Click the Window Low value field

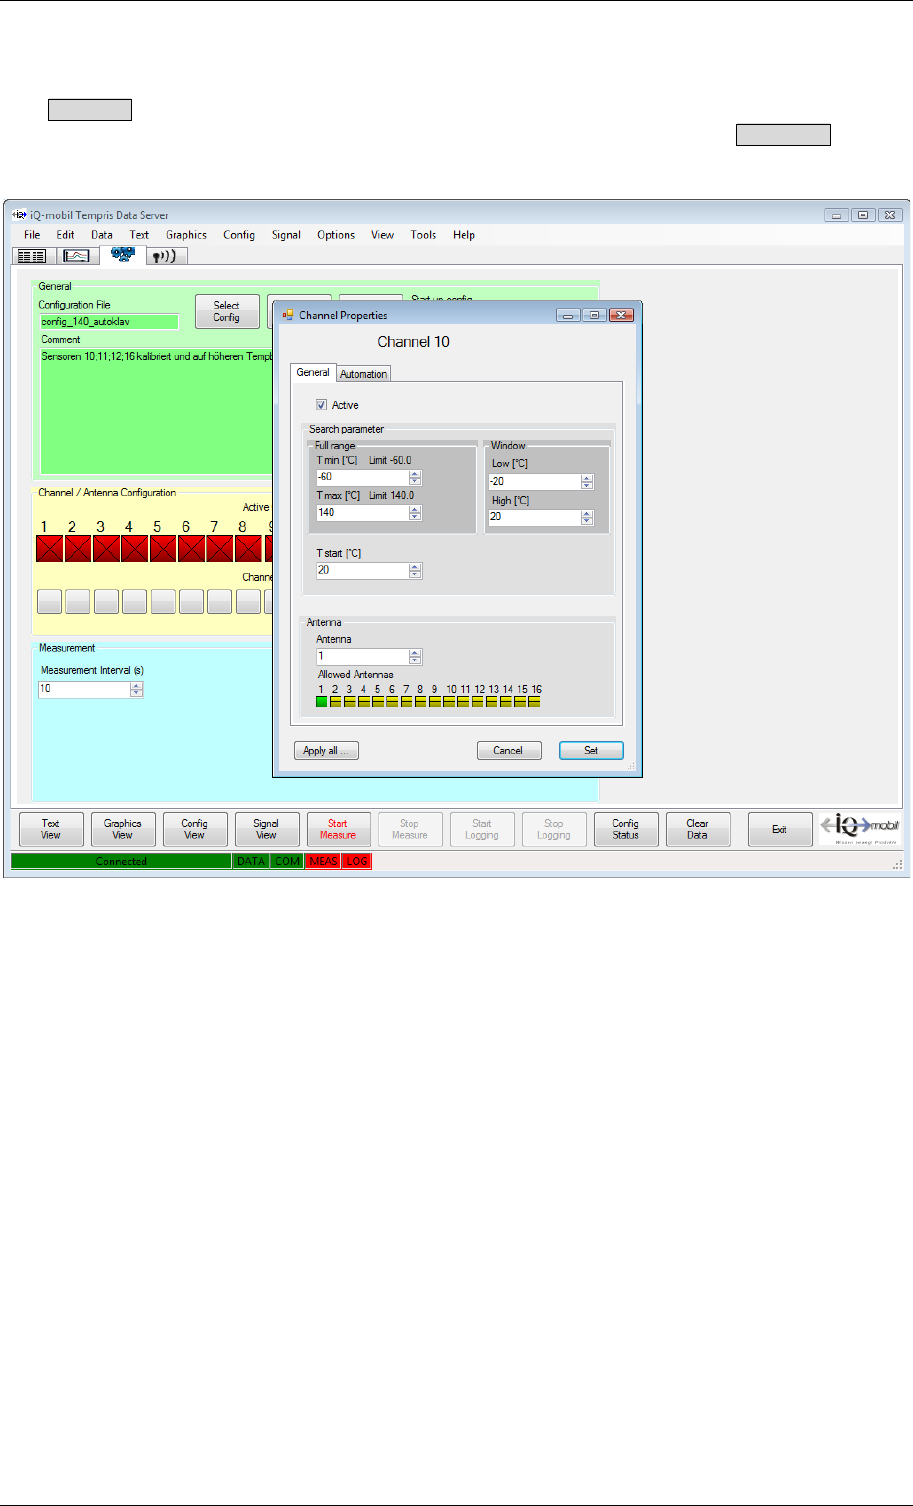click(534, 481)
